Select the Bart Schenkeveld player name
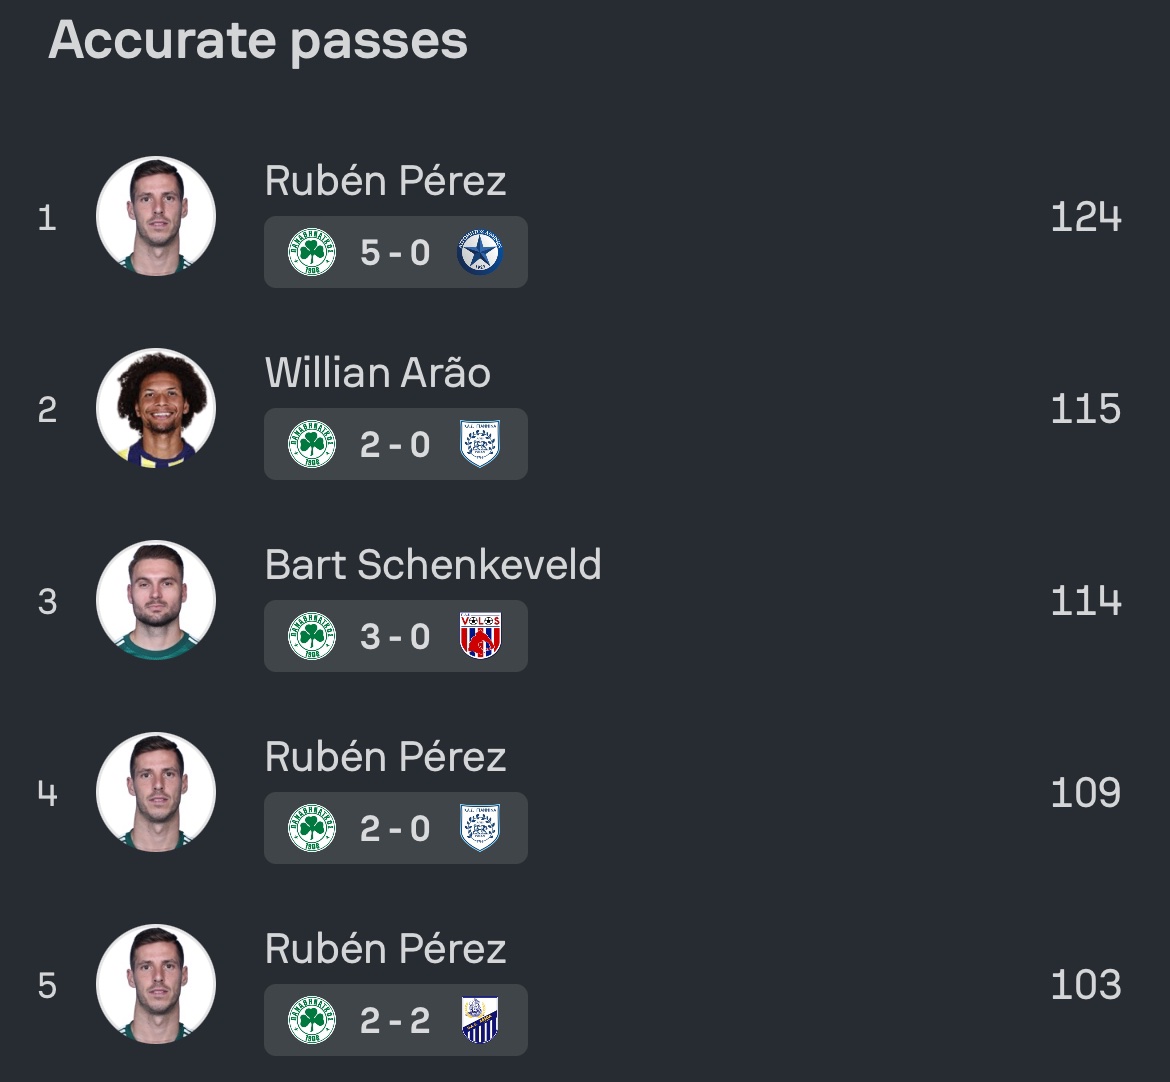The height and width of the screenshot is (1082, 1170). (x=433, y=565)
